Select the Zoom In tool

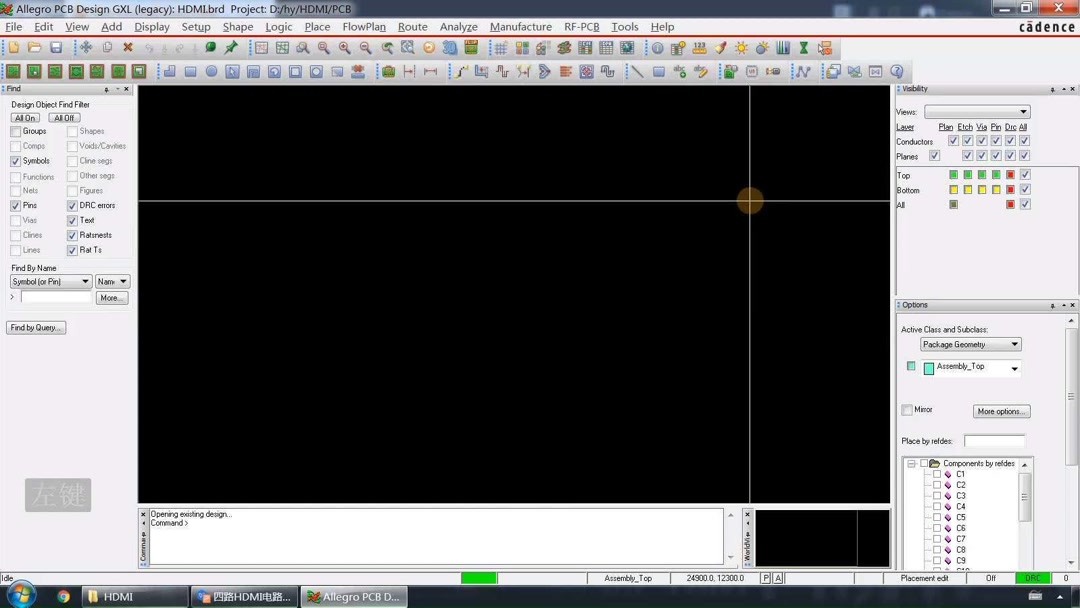345,47
